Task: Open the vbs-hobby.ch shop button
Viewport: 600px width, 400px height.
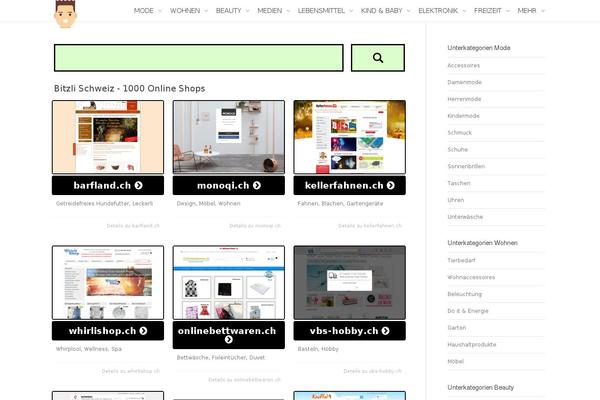Action: (349, 331)
